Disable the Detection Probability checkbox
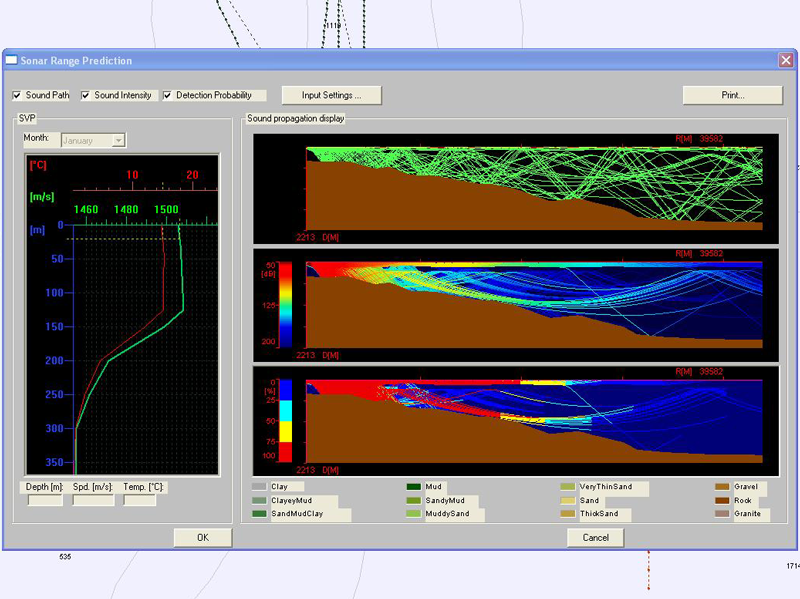 pyautogui.click(x=167, y=96)
